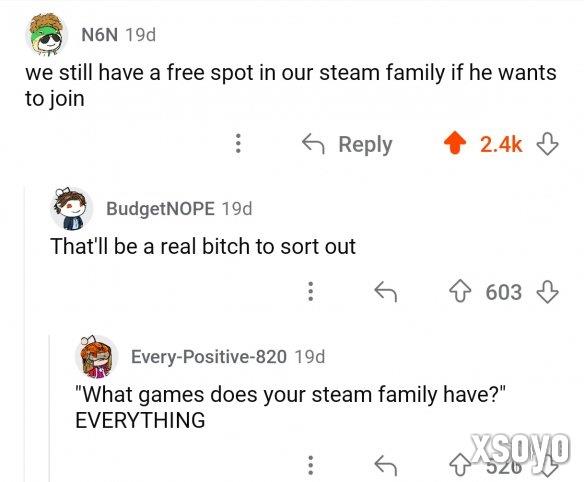Click the Reply button on N6N's comment
Viewport: 584px width, 482px height.
pyautogui.click(x=347, y=144)
